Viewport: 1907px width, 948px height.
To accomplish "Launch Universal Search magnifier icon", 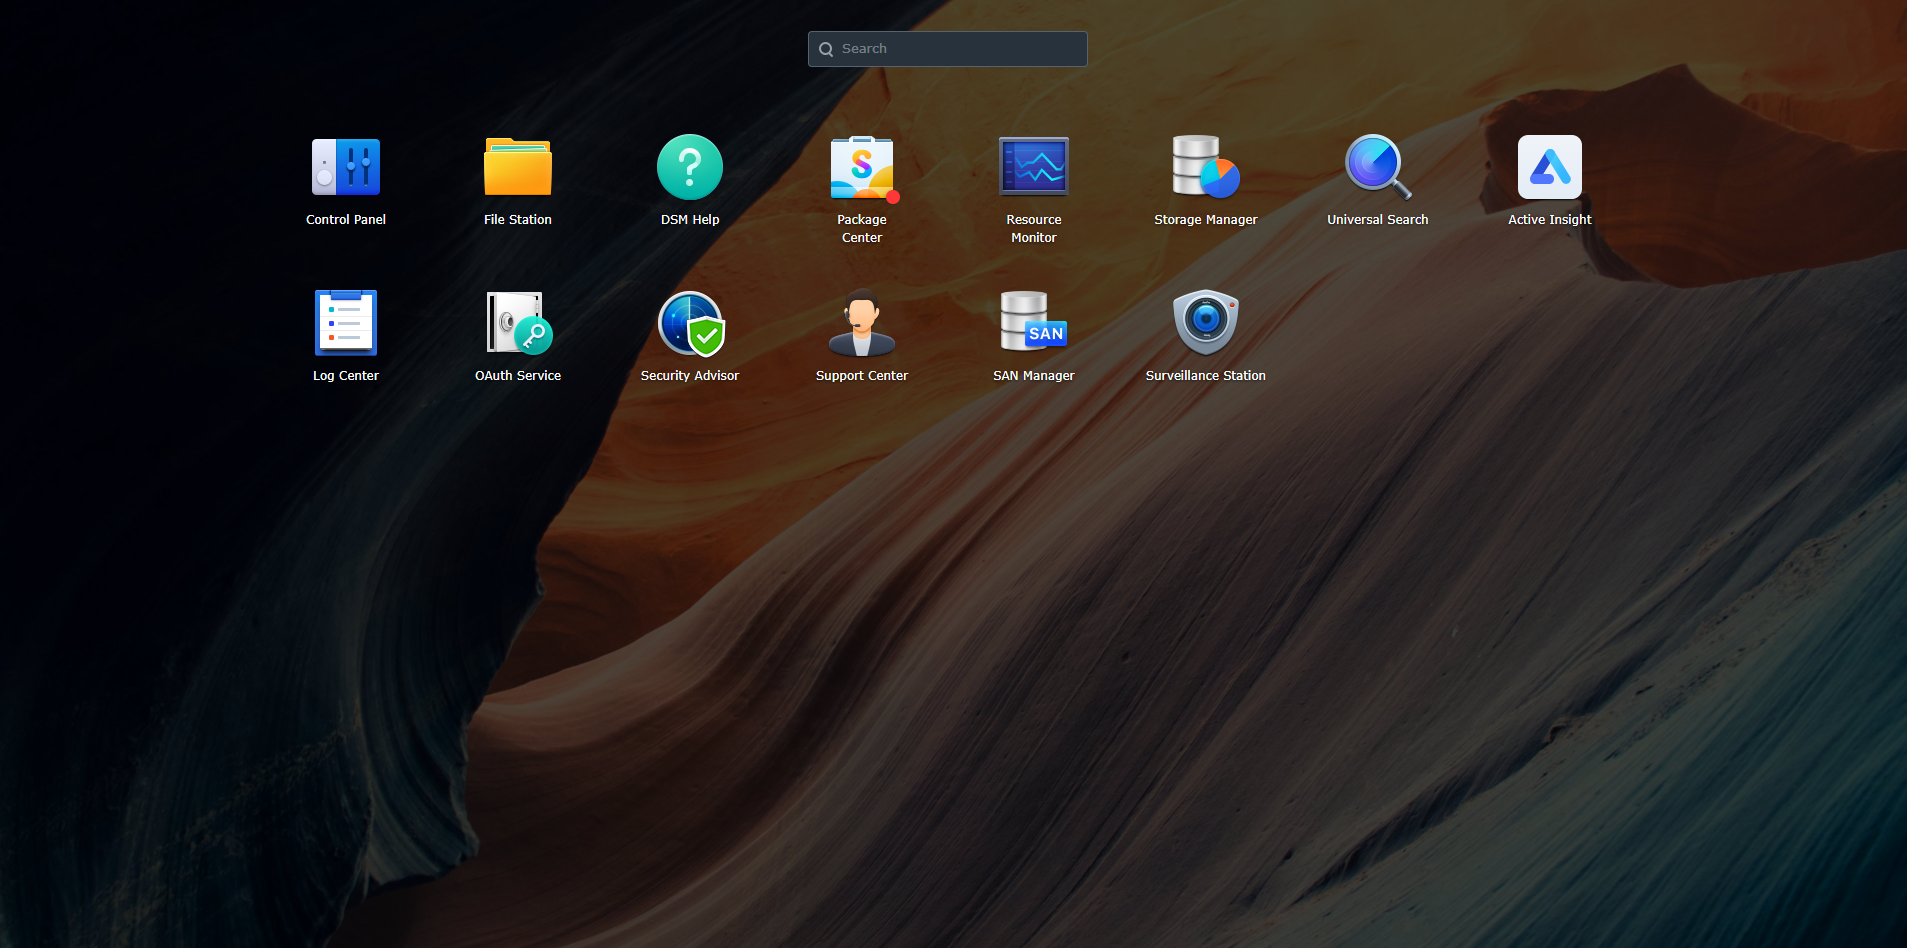I will (x=1377, y=167).
